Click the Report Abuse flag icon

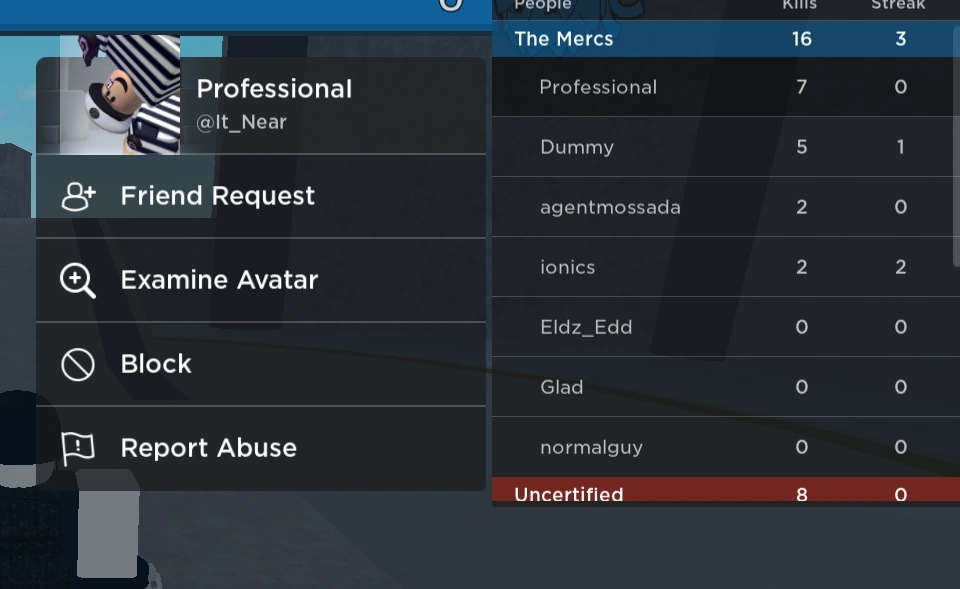pyautogui.click(x=78, y=448)
